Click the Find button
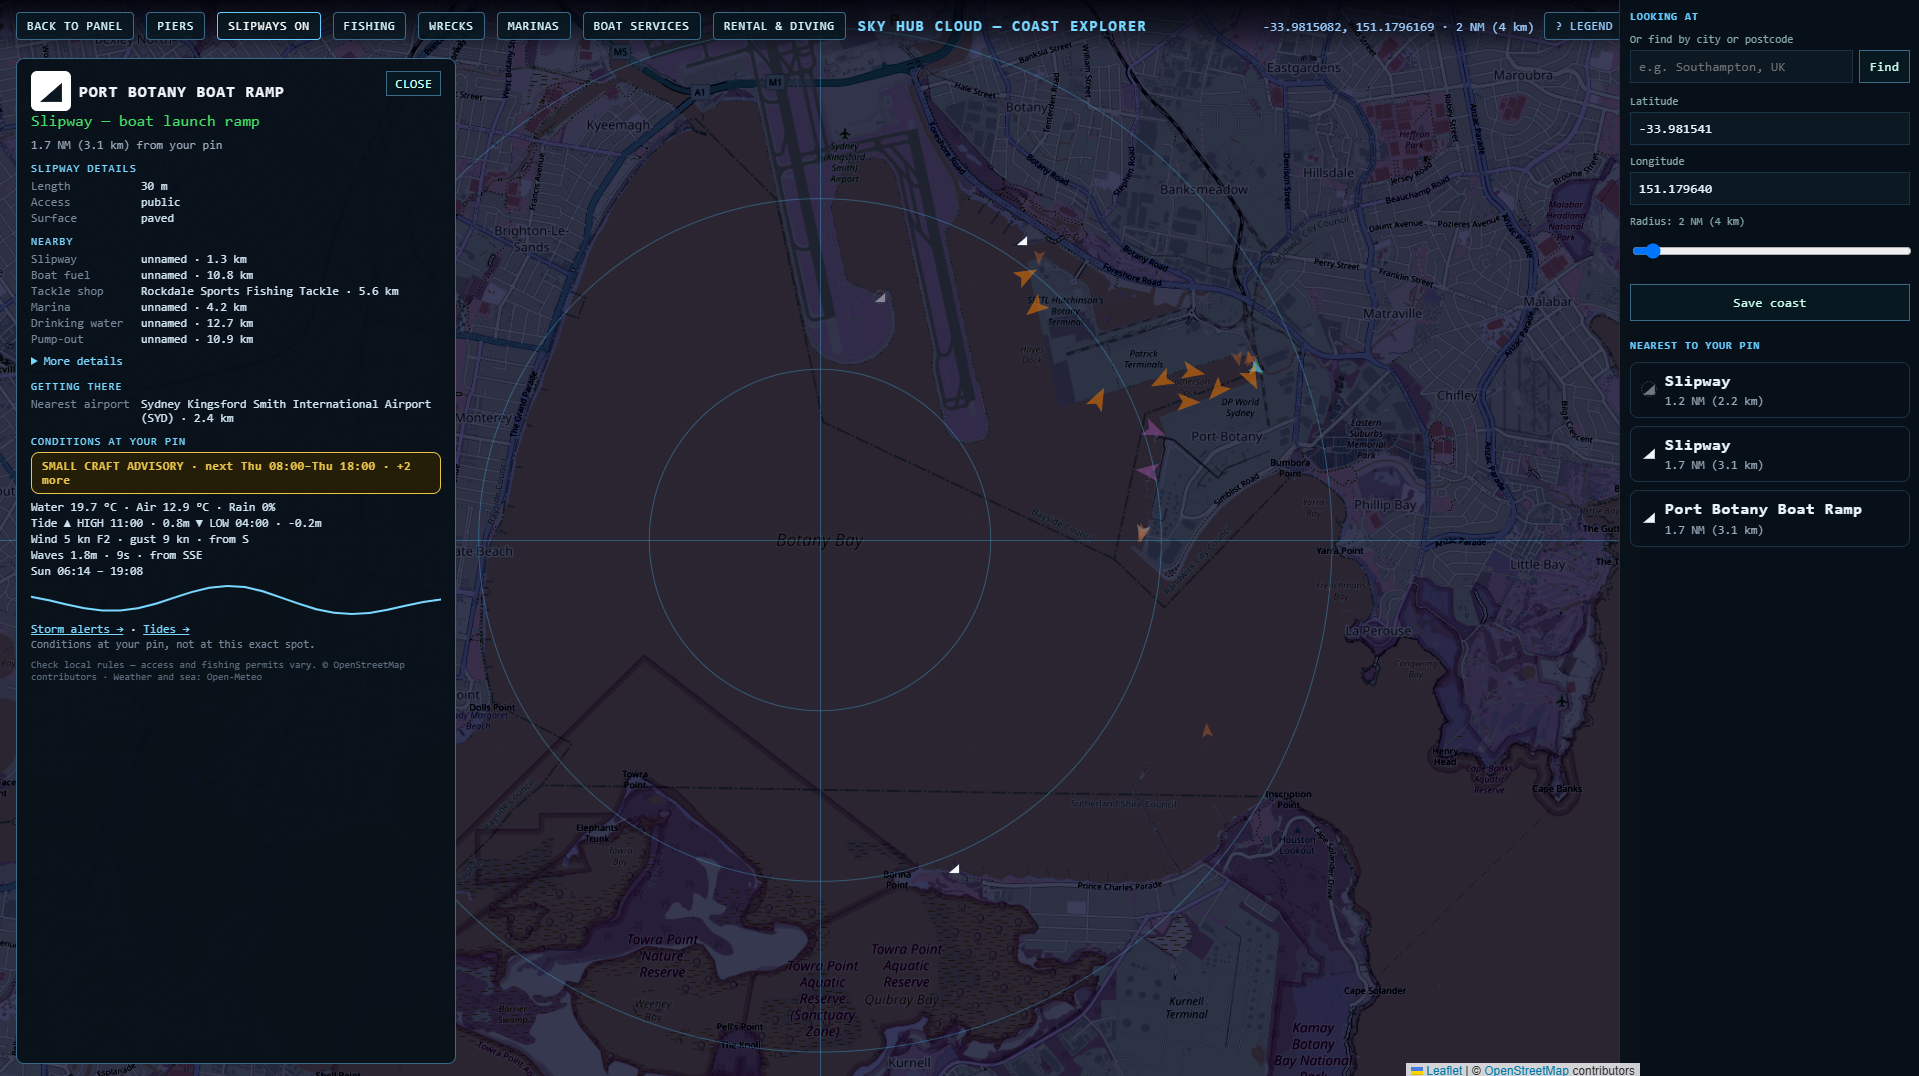The width and height of the screenshot is (1919, 1076). tap(1884, 67)
